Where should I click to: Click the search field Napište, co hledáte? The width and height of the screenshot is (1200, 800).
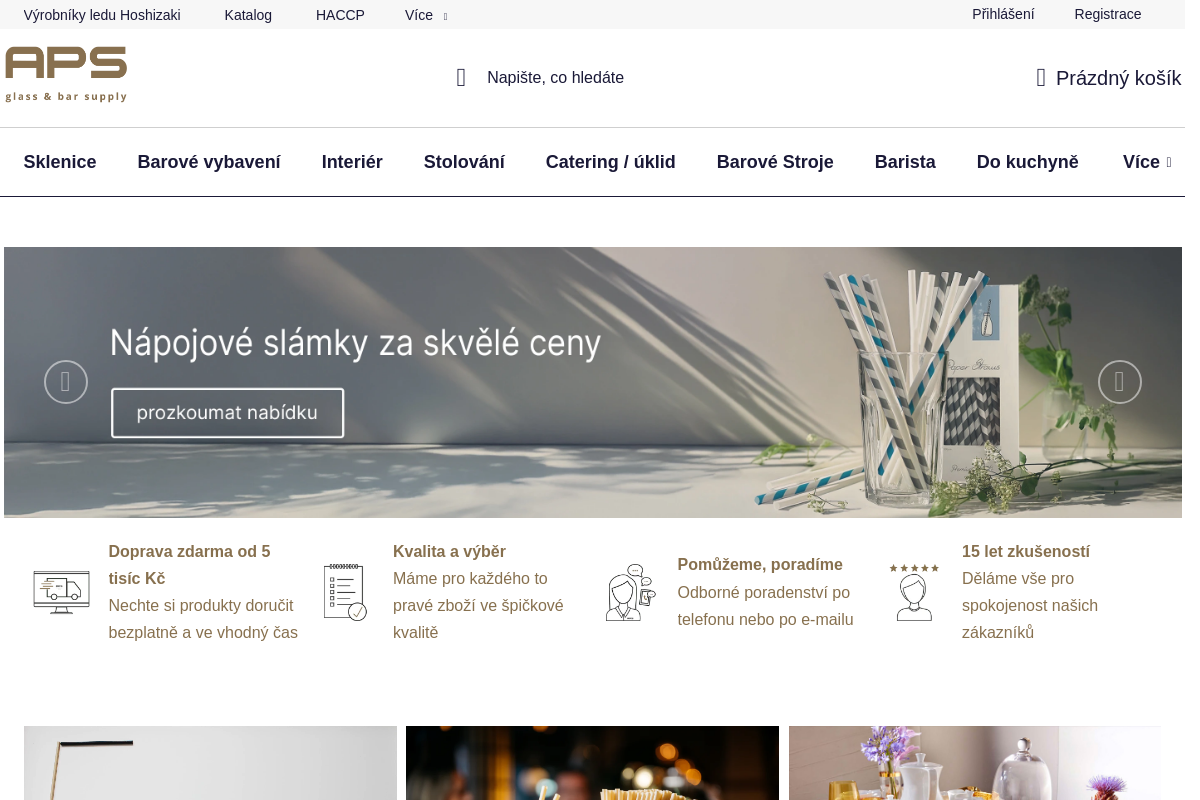click(555, 77)
